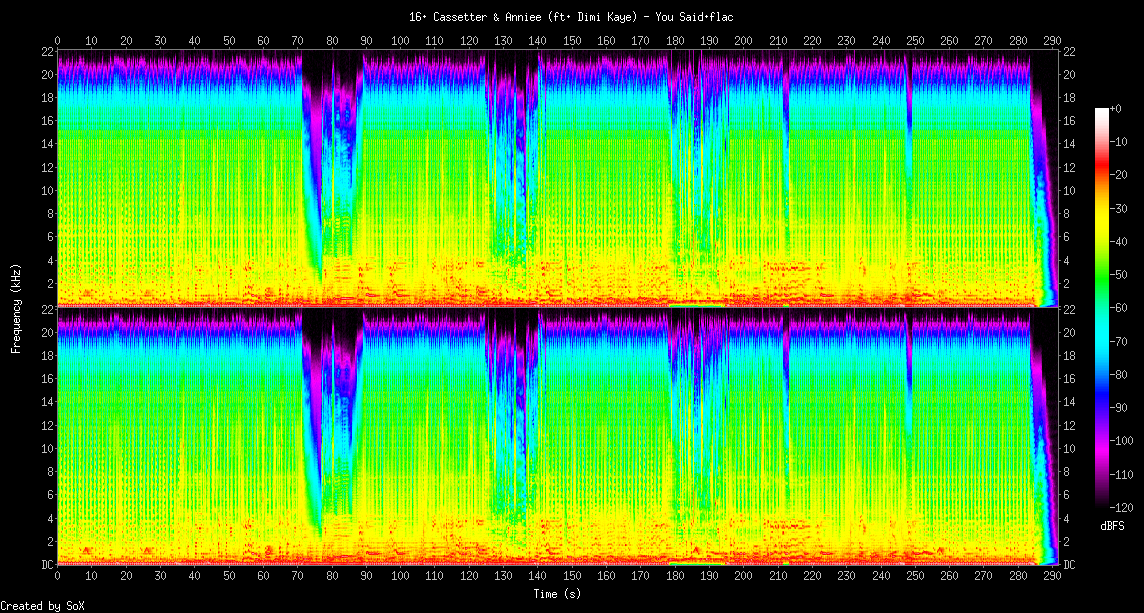The width and height of the screenshot is (1144, 613).
Task: Click the "-120" label on the color scale
Action: 1124,507
